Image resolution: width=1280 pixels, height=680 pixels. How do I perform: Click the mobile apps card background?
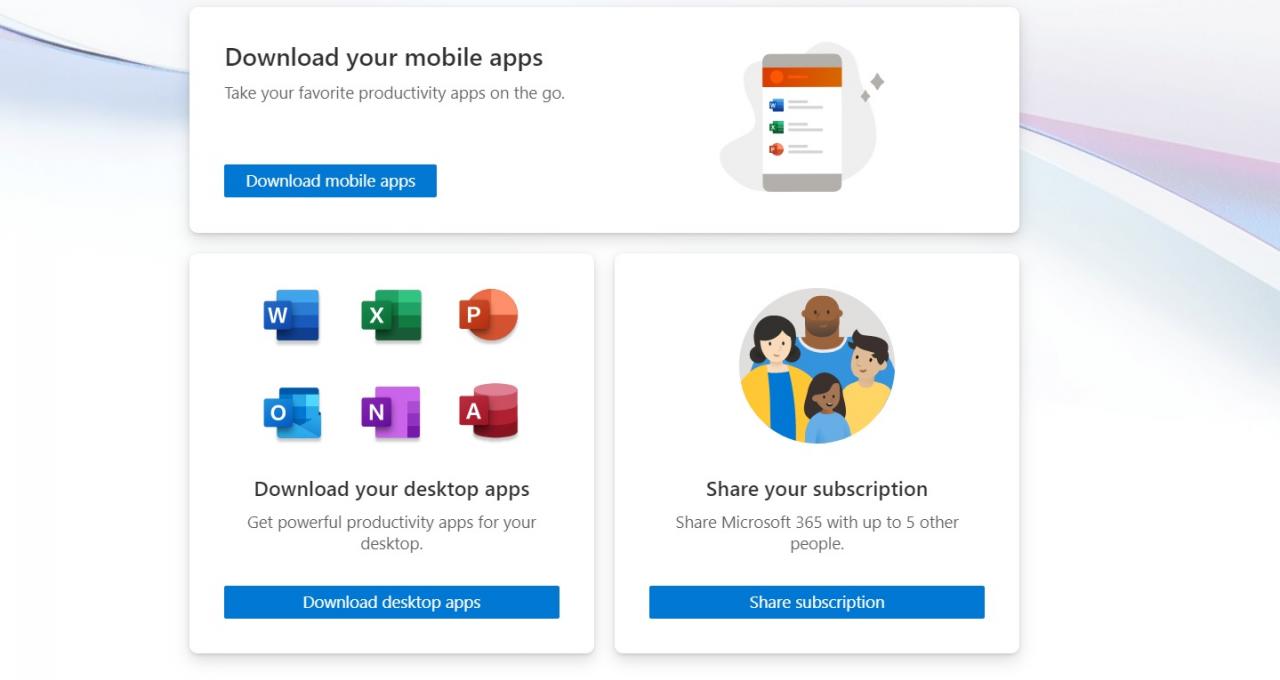point(600,130)
